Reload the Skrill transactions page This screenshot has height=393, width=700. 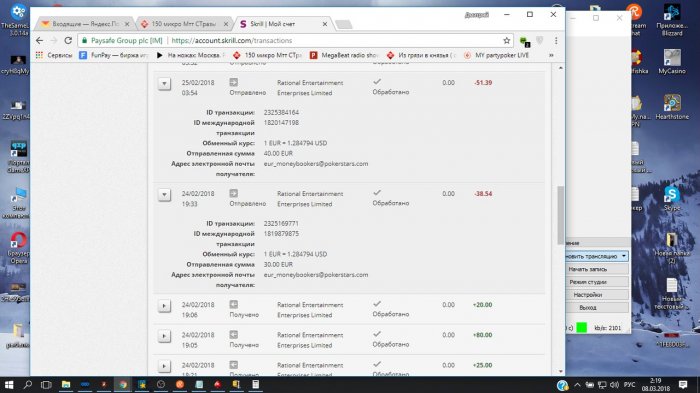point(68,41)
